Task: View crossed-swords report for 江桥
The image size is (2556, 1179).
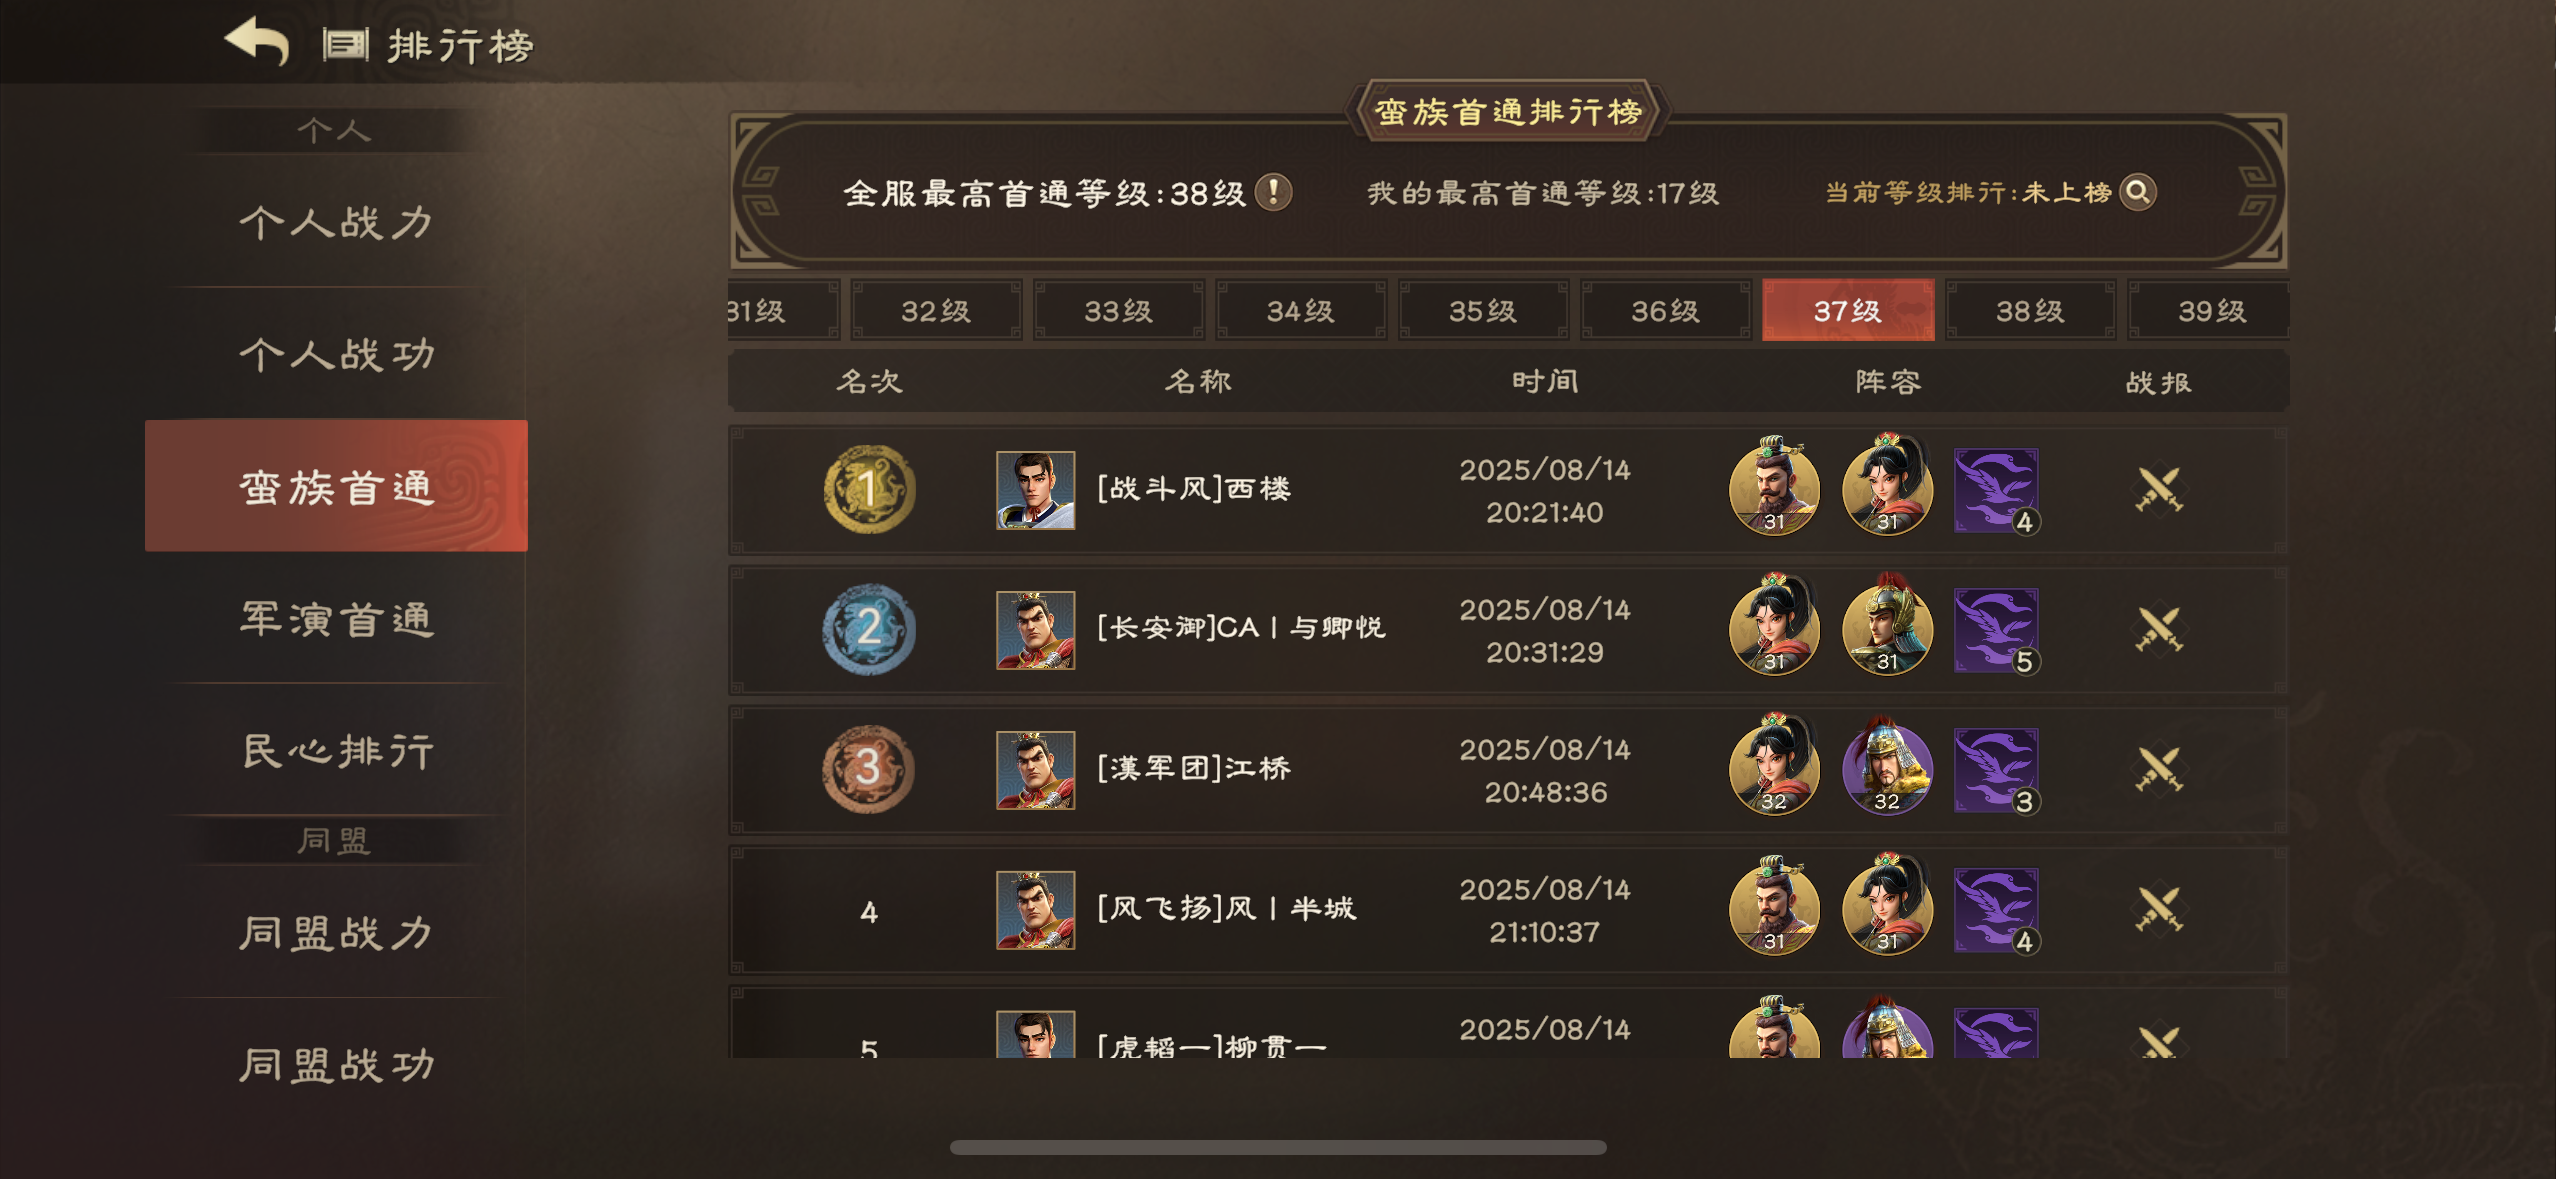Action: (x=2158, y=770)
